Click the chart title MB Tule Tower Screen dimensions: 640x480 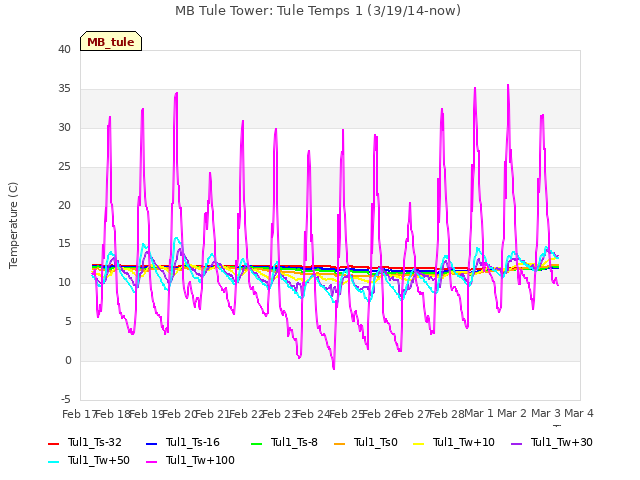click(x=318, y=11)
